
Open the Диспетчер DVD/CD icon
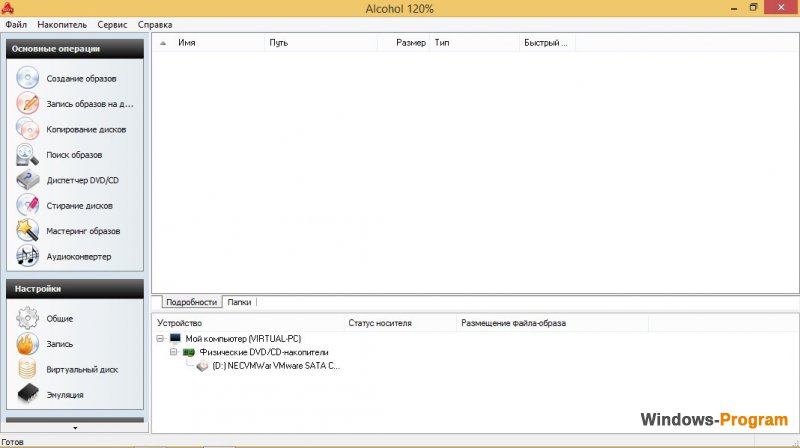[28, 180]
